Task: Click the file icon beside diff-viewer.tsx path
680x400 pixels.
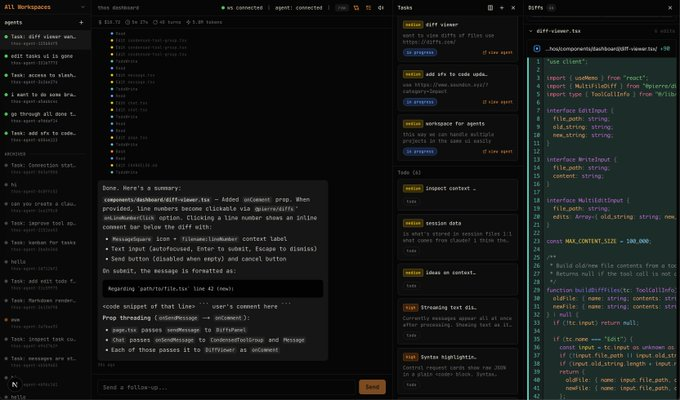Action: (x=537, y=49)
